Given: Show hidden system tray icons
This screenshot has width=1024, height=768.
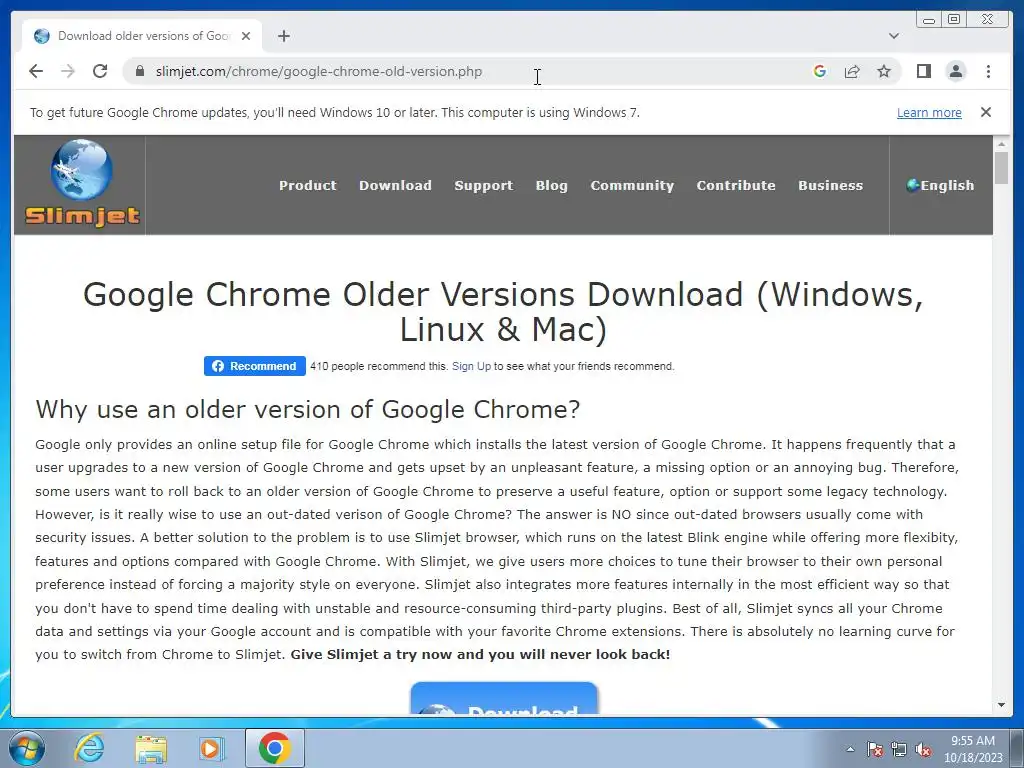Looking at the screenshot, I should [850, 749].
